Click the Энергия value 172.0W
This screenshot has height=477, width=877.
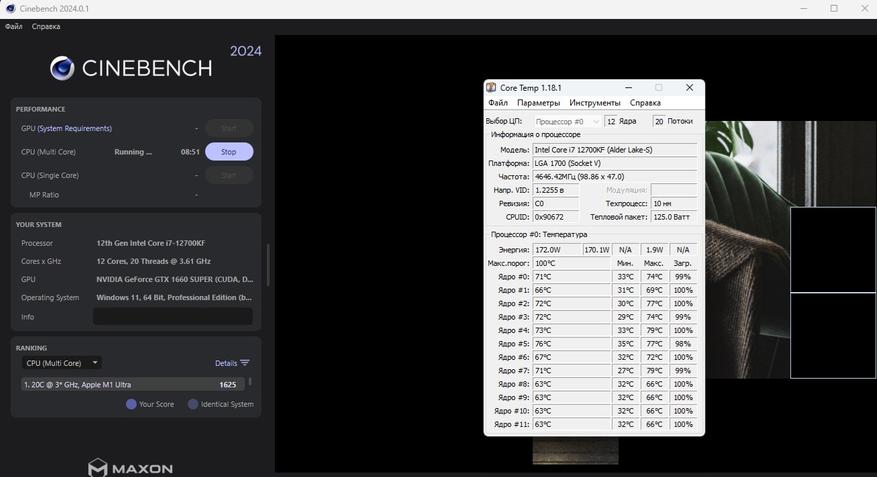[x=557, y=250]
